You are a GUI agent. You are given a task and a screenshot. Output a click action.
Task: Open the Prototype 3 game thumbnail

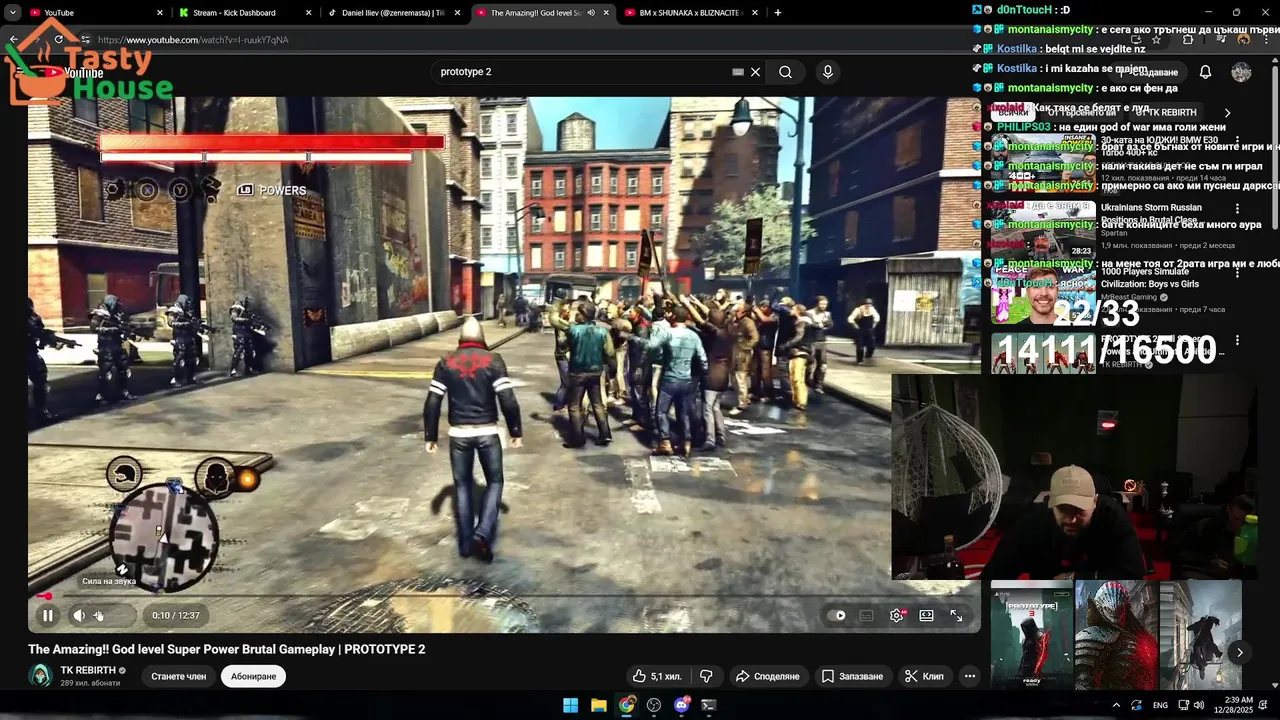tap(1031, 635)
